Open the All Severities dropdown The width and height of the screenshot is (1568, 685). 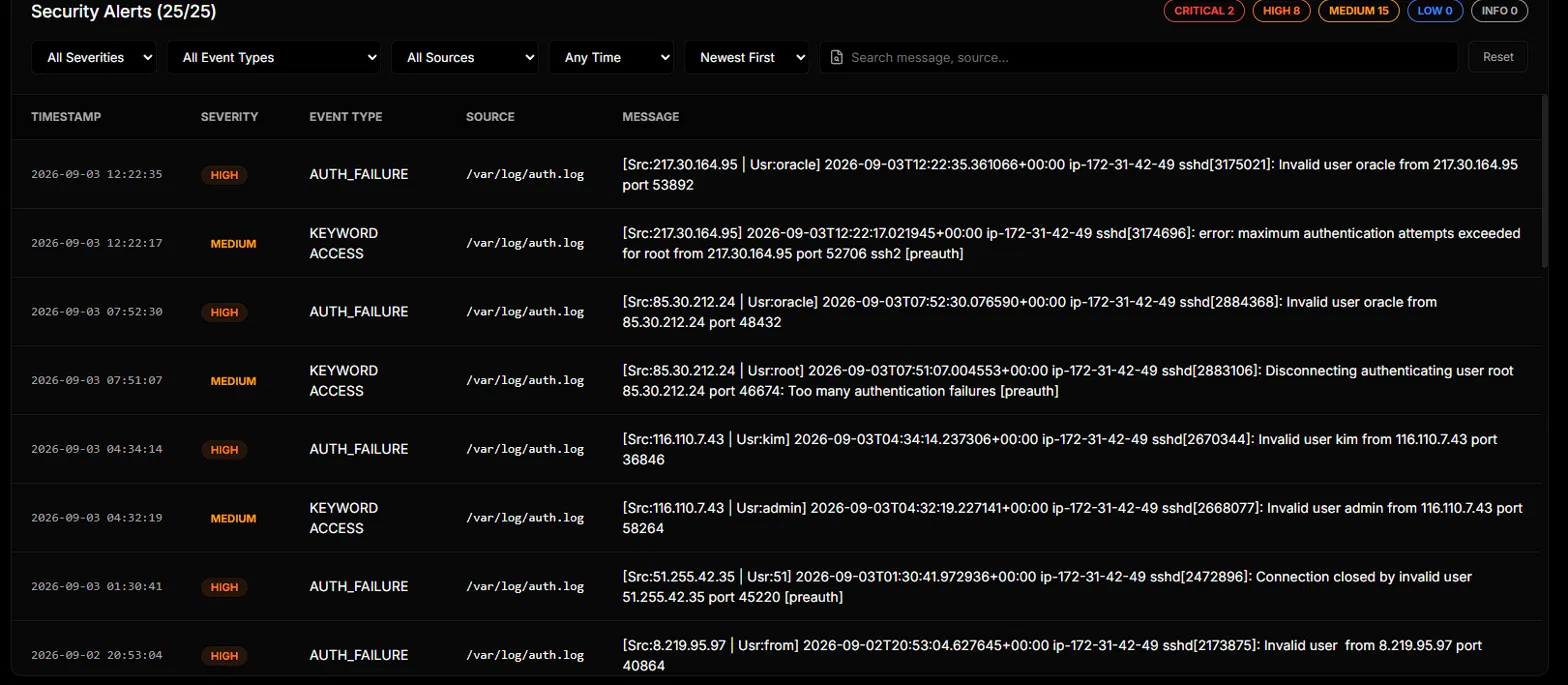[94, 57]
